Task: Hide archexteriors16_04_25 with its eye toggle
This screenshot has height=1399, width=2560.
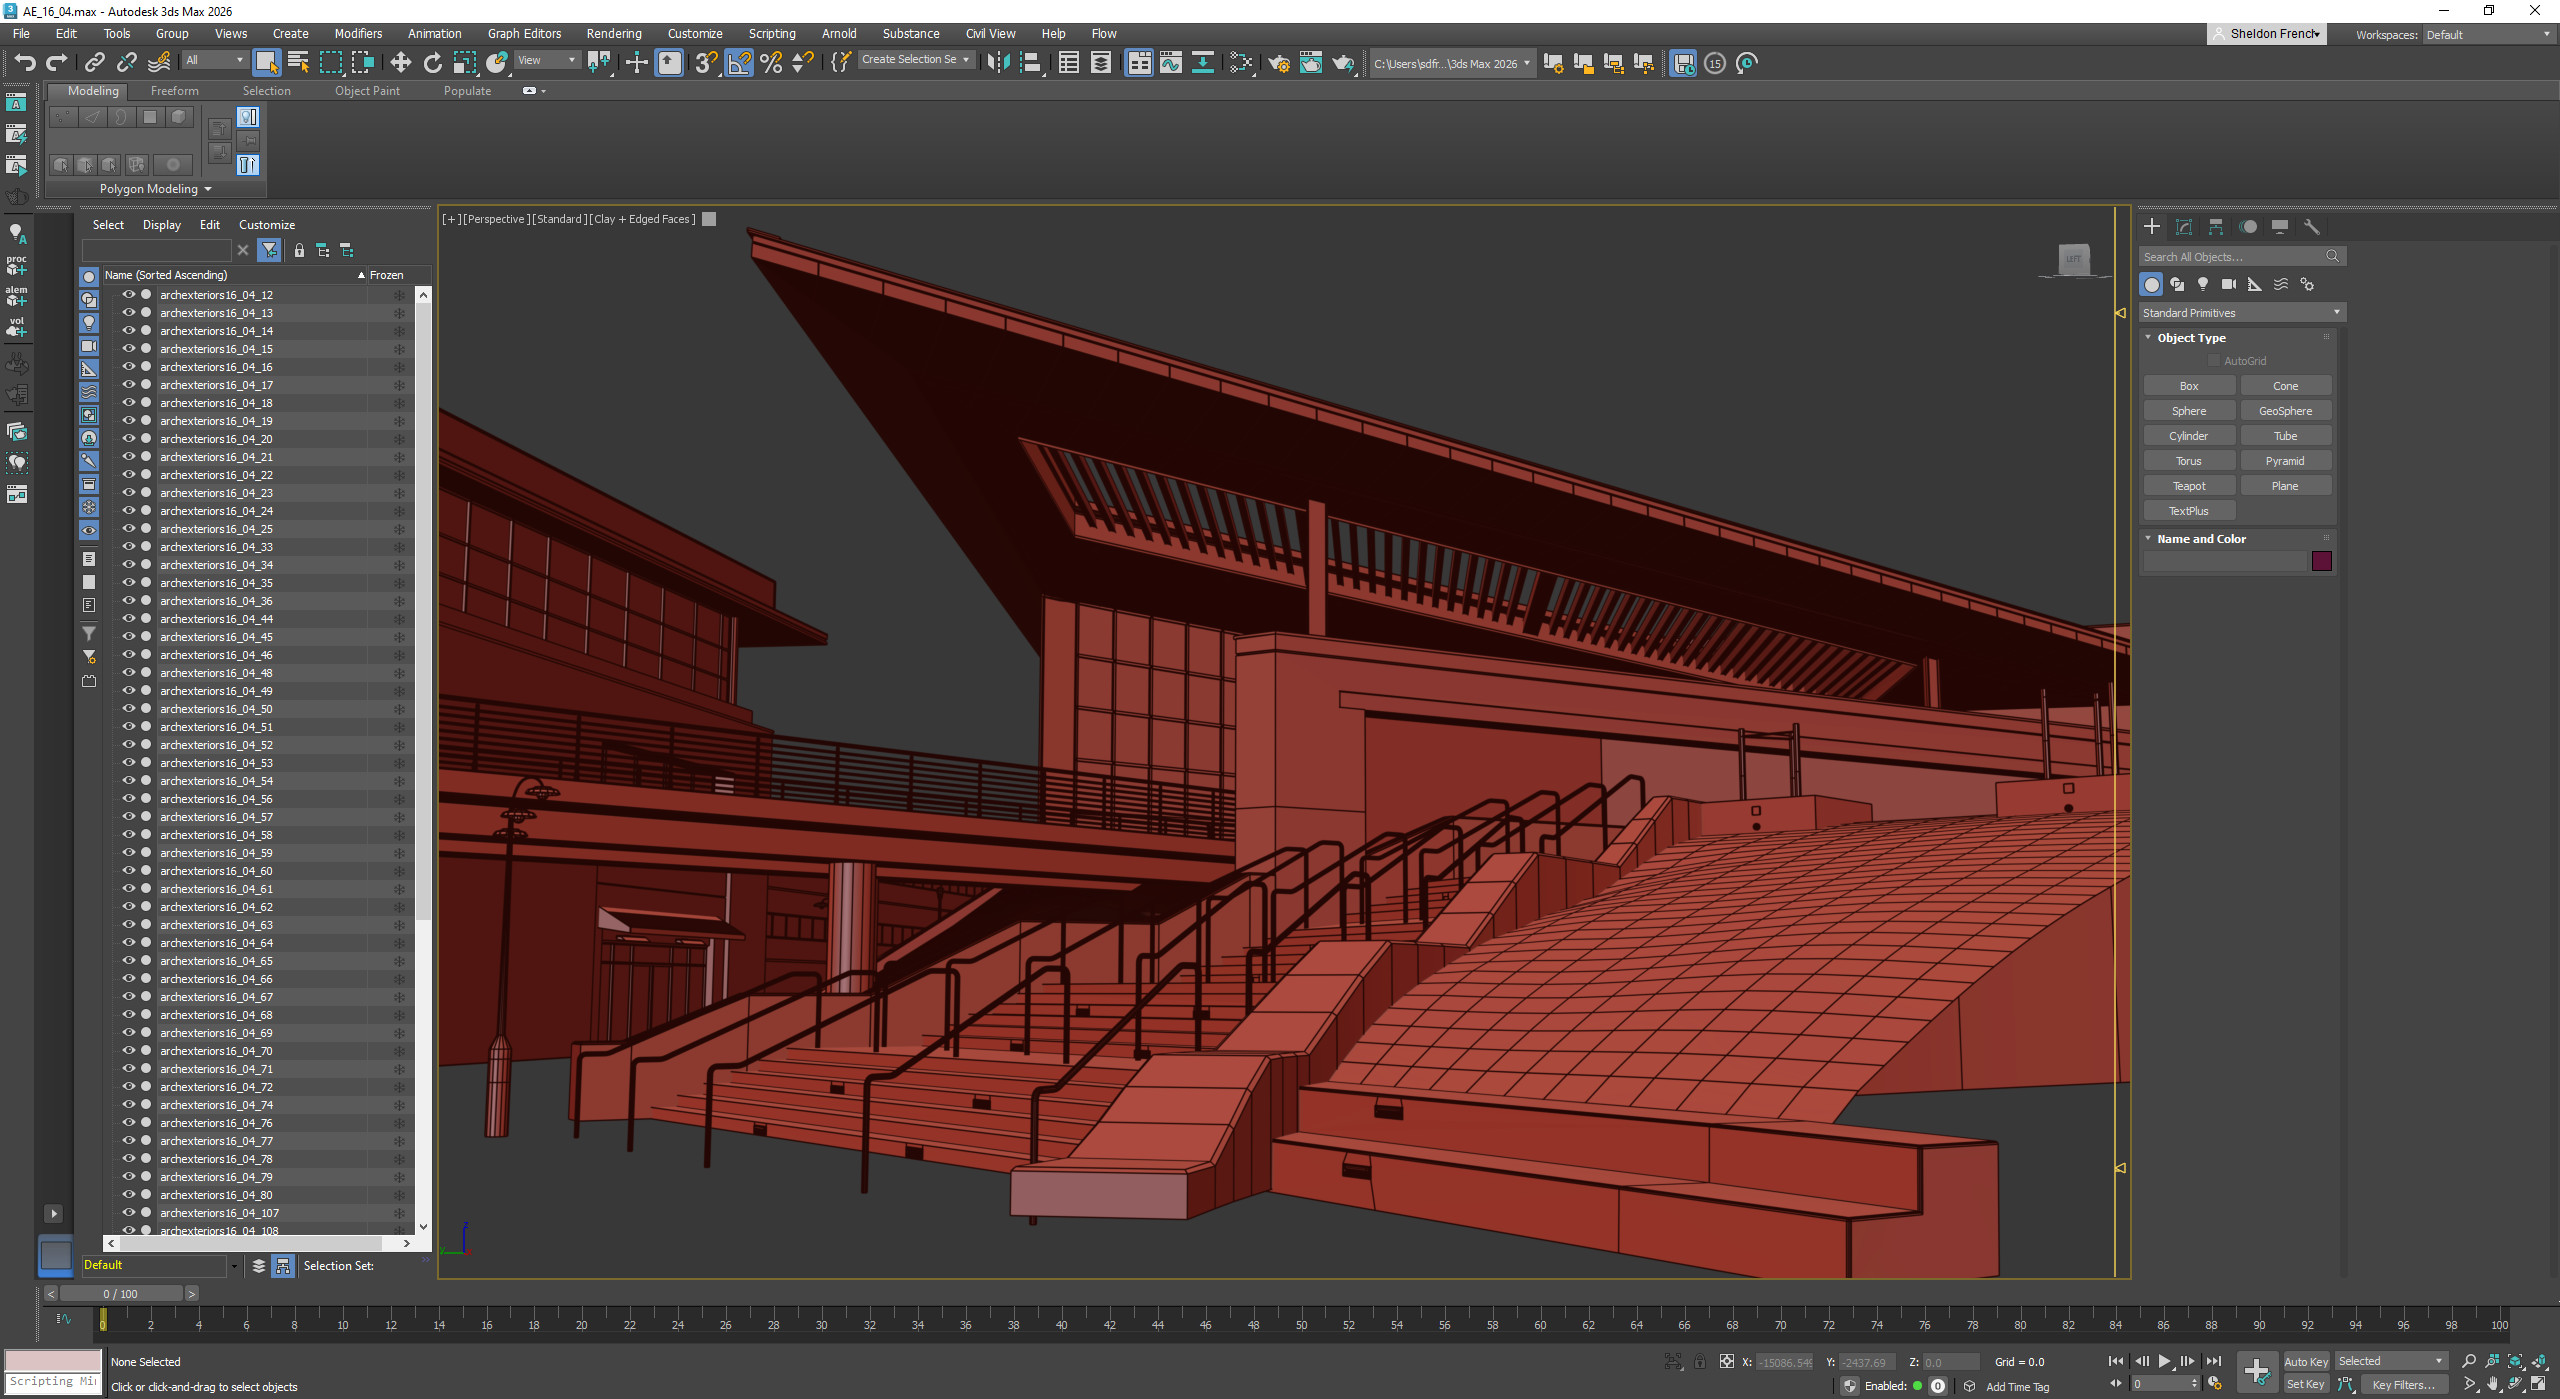Action: 128,529
